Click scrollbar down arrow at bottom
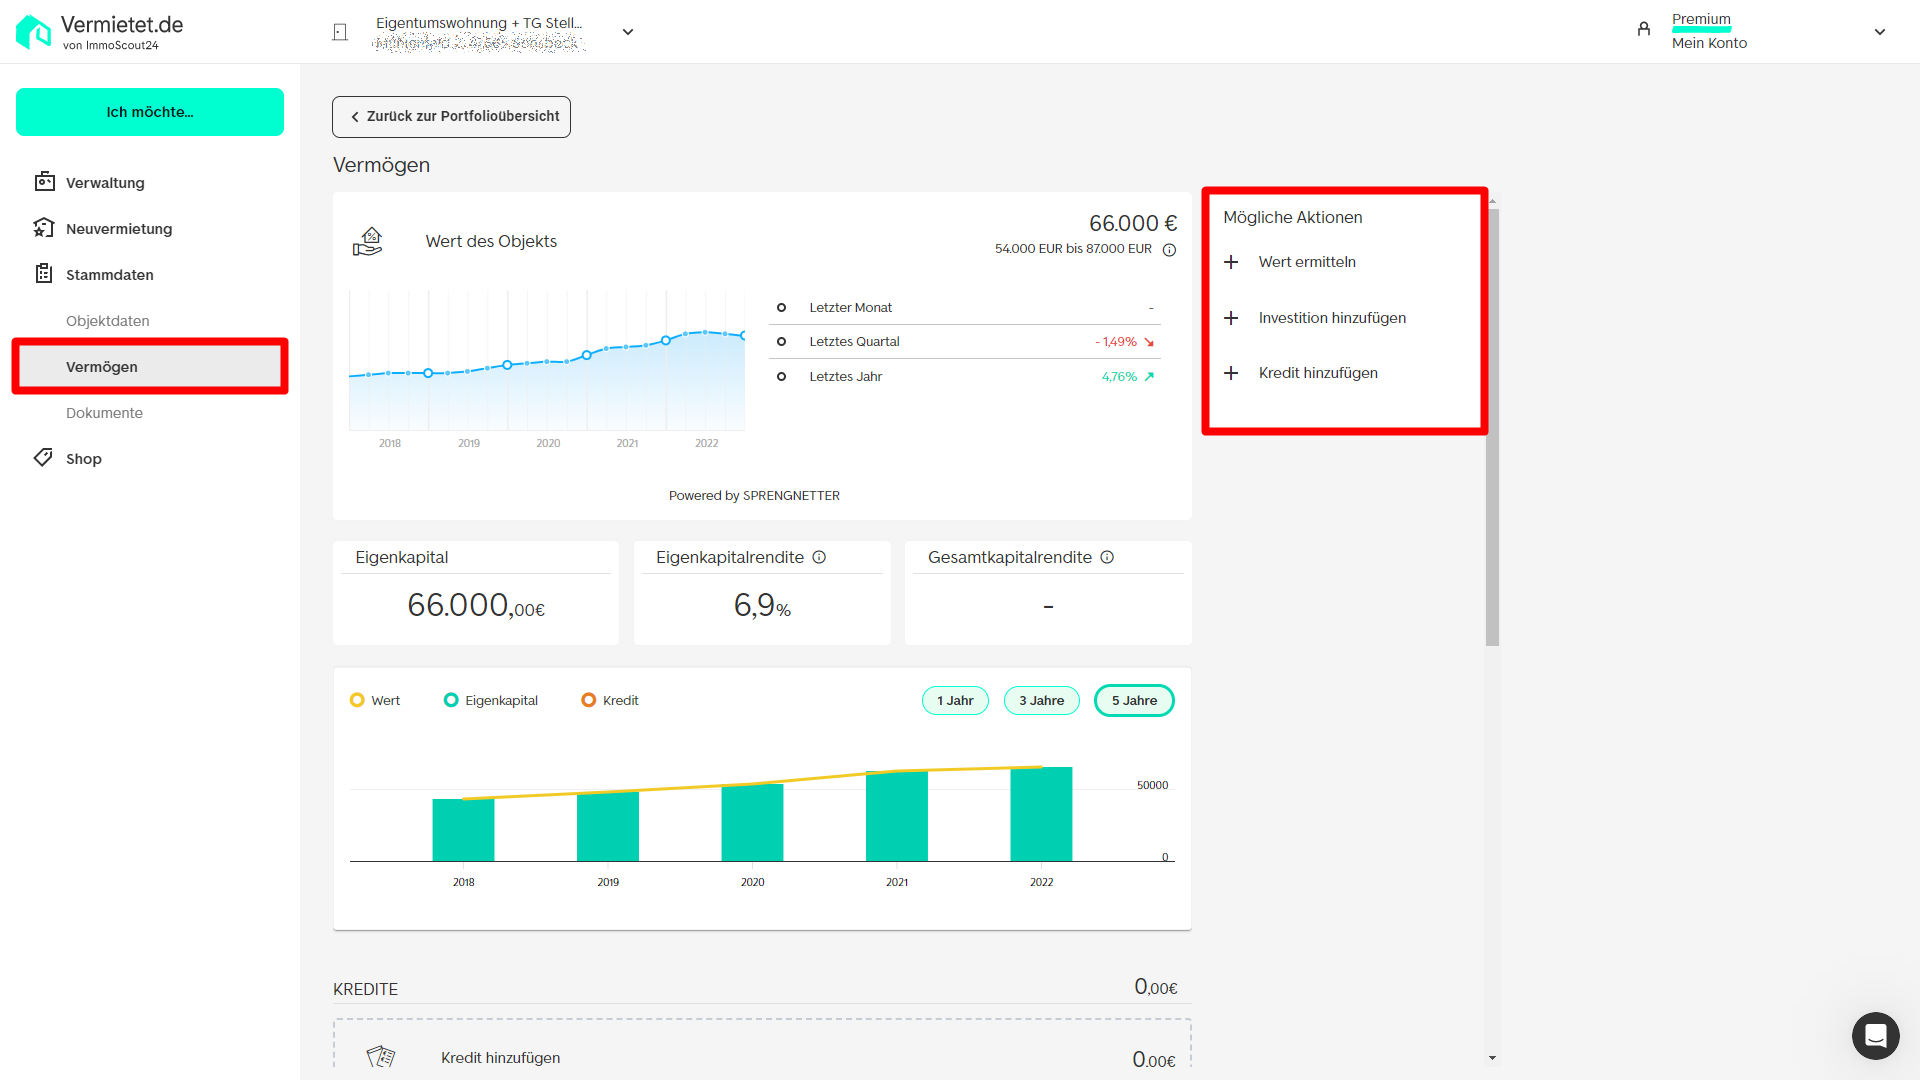The width and height of the screenshot is (1920, 1080). (x=1492, y=1058)
